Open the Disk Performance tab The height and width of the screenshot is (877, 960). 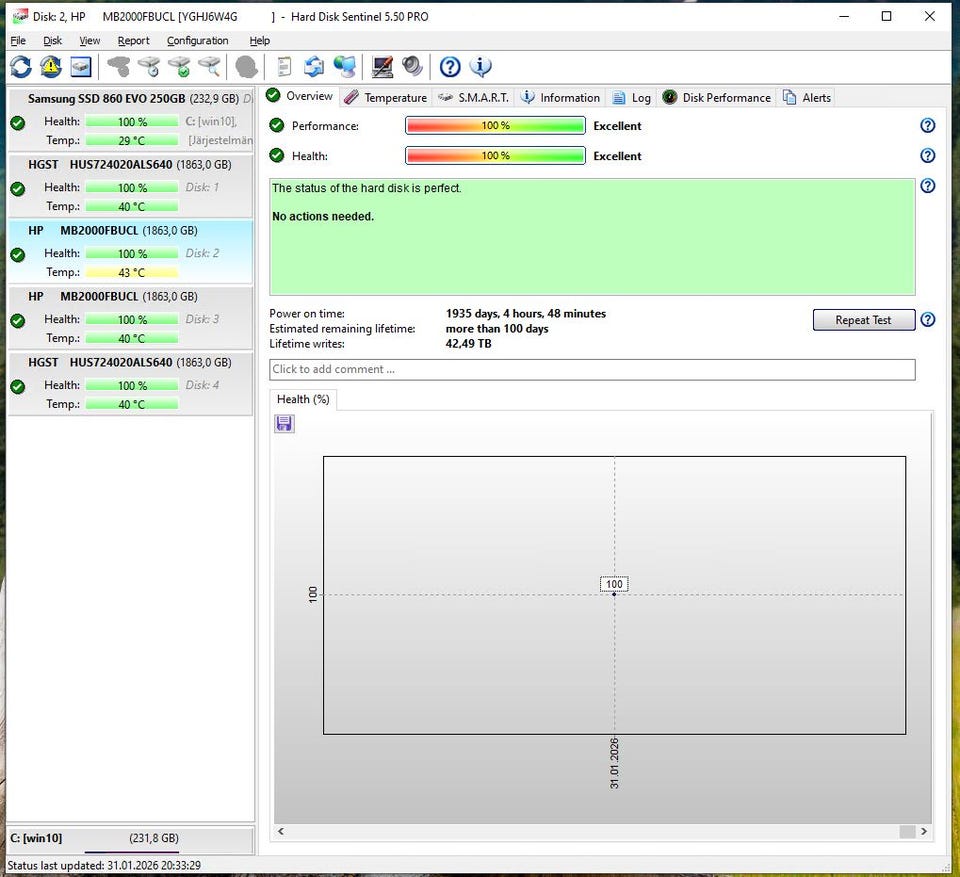716,97
